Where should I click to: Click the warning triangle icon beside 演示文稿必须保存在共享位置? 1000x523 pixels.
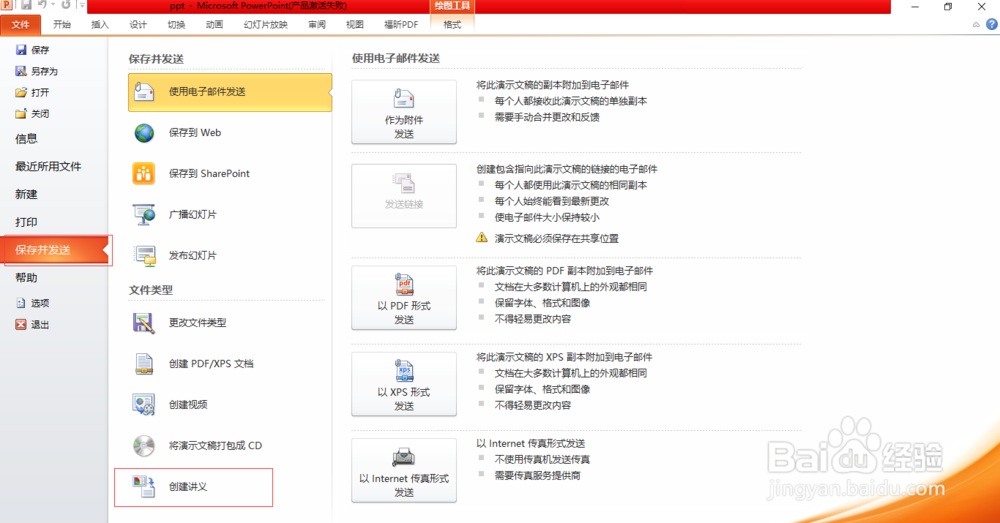coord(482,238)
